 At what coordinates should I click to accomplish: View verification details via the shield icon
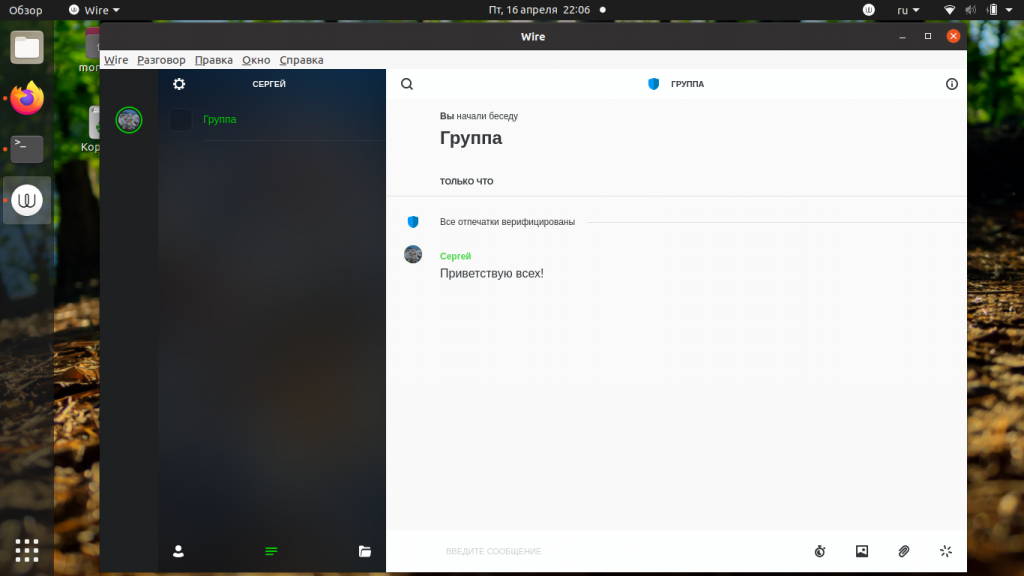click(x=412, y=221)
